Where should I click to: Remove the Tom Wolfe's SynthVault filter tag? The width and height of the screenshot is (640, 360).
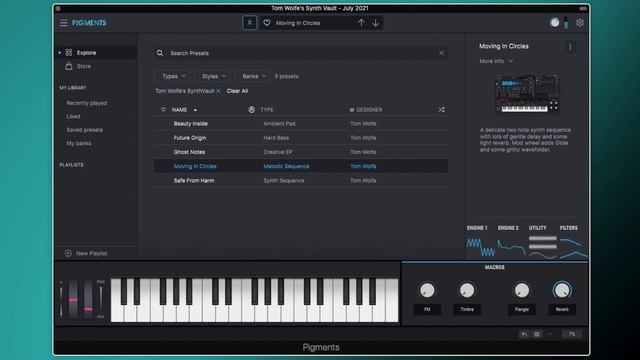click(x=218, y=91)
